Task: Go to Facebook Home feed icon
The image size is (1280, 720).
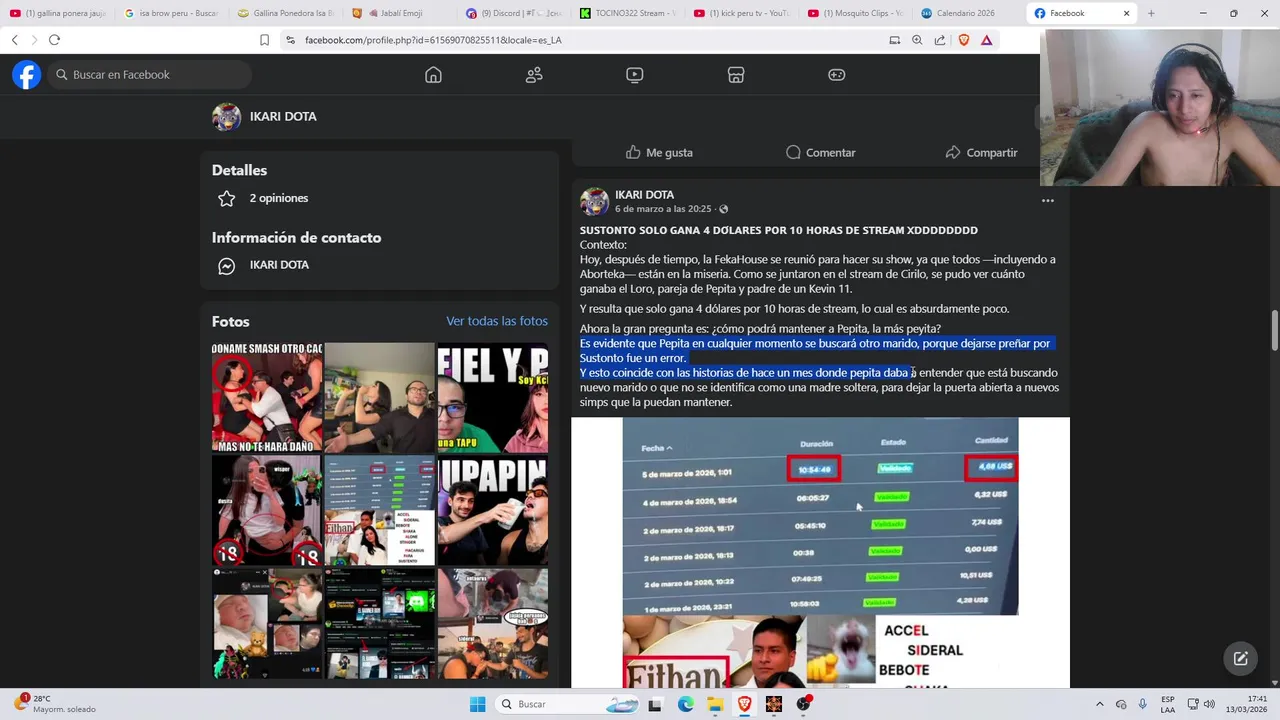Action: tap(433, 75)
